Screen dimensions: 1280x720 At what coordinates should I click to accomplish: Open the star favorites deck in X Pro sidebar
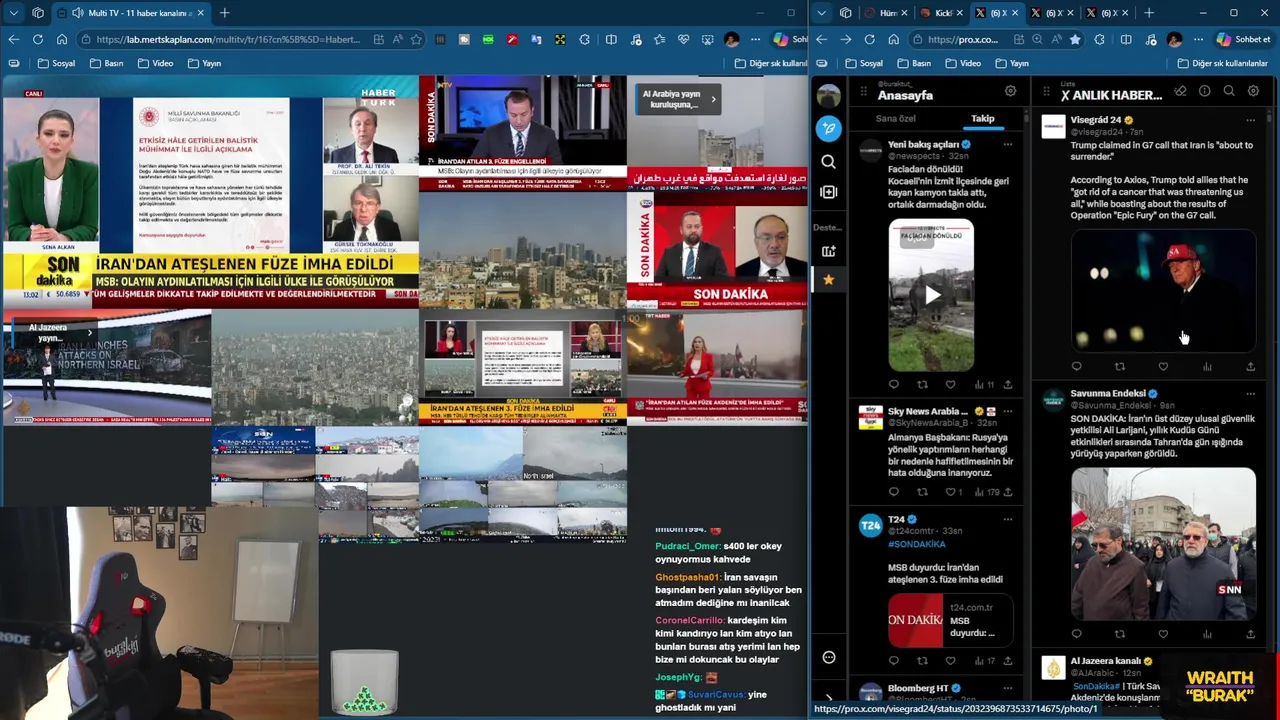point(828,280)
